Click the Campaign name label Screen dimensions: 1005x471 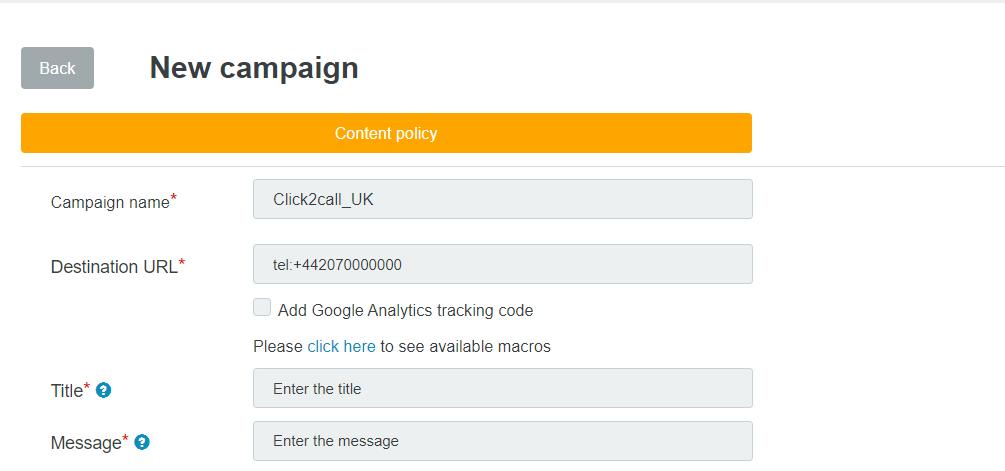point(110,202)
